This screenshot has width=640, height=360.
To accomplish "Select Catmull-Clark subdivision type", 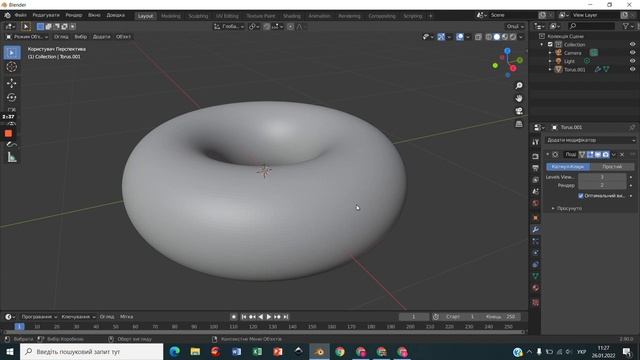I will pyautogui.click(x=568, y=167).
